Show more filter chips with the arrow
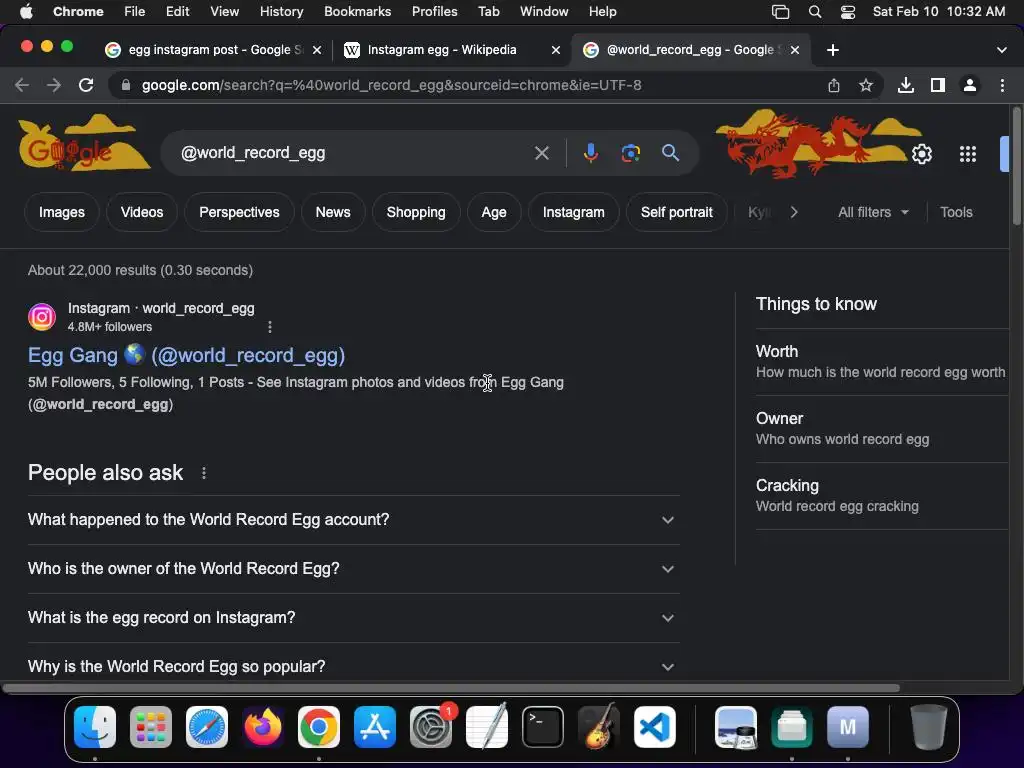Viewport: 1024px width, 768px height. 793,212
